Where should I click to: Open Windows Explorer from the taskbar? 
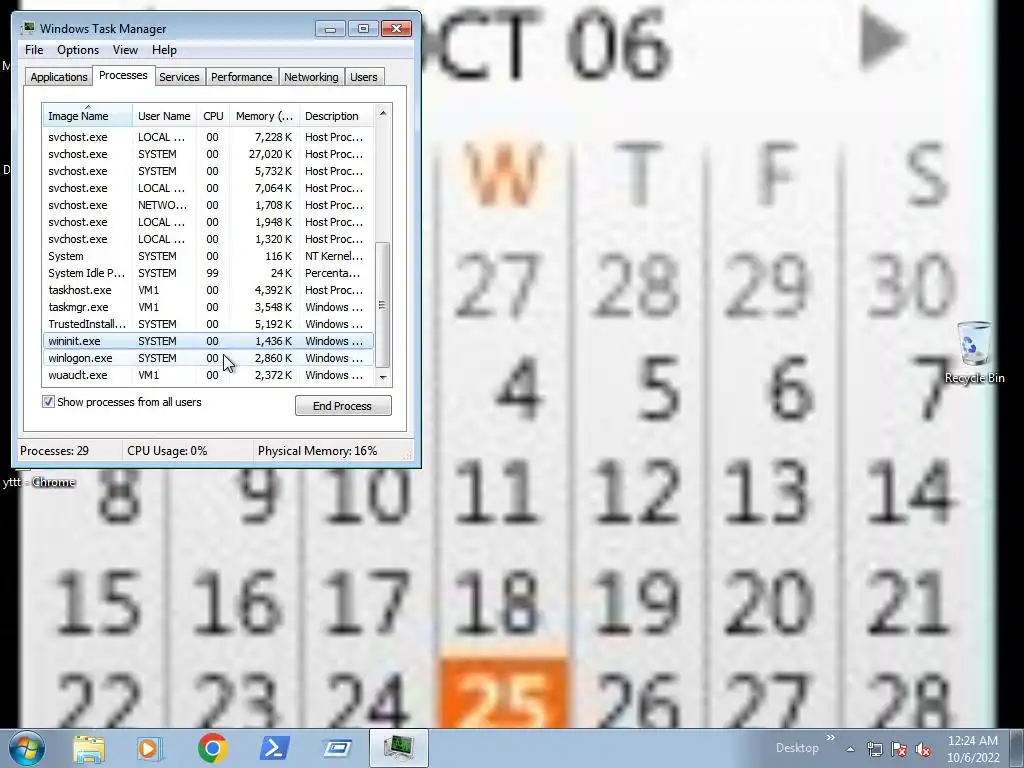89,748
